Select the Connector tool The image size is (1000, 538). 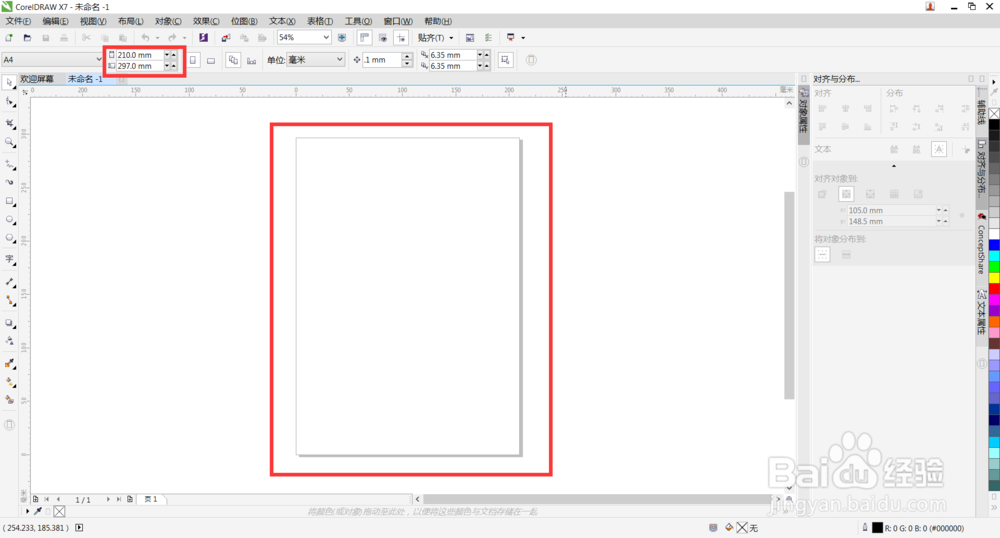10,300
